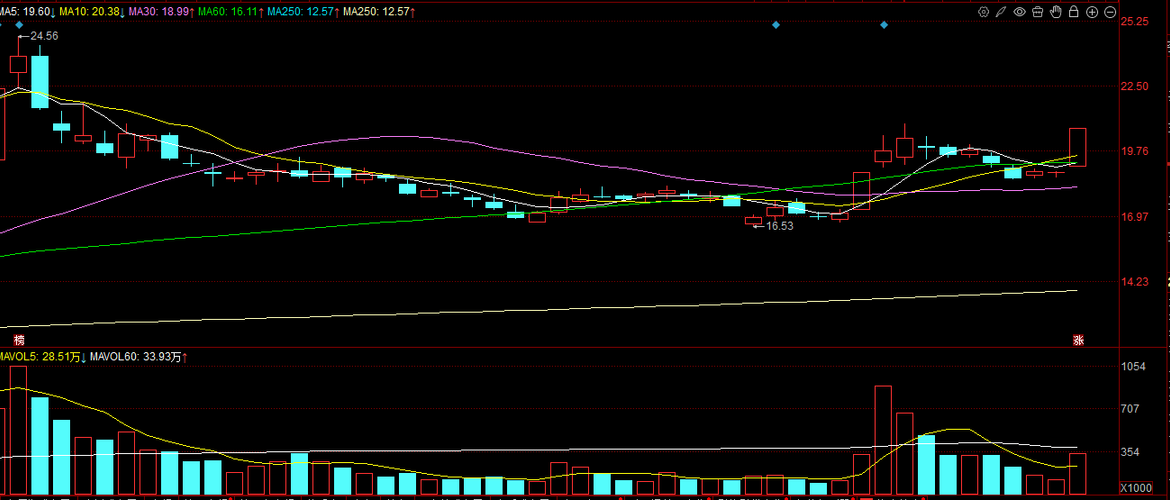Toggle the chart lock icon
Image resolution: width=1170 pixels, height=500 pixels.
point(1074,11)
